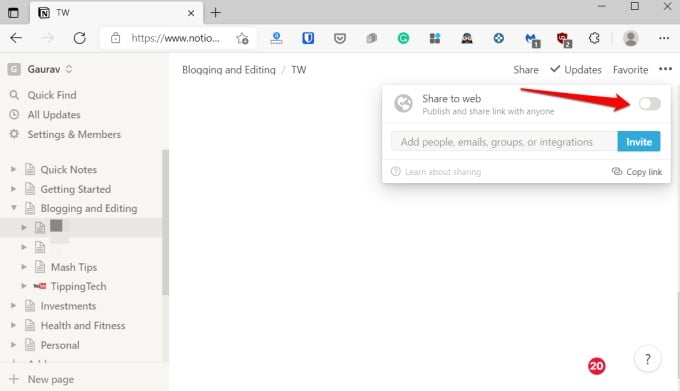The image size is (680, 391).
Task: Click the TW breadcrumb
Action: point(298,70)
